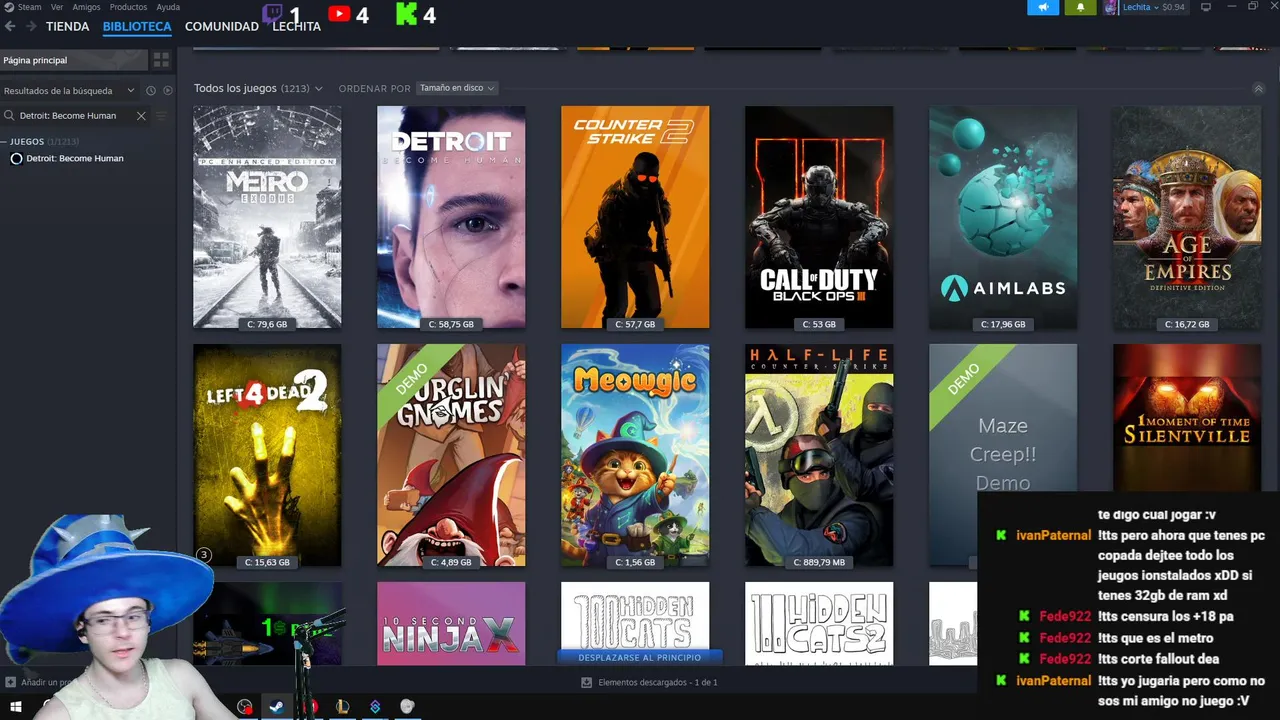Open the 100 Hidden Cats 2 cover

pyautogui.click(x=819, y=624)
